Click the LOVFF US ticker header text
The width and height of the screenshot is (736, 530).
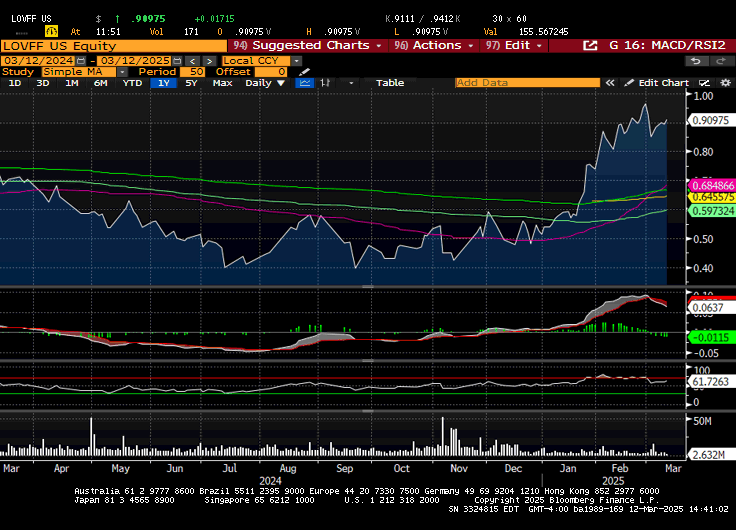31,19
